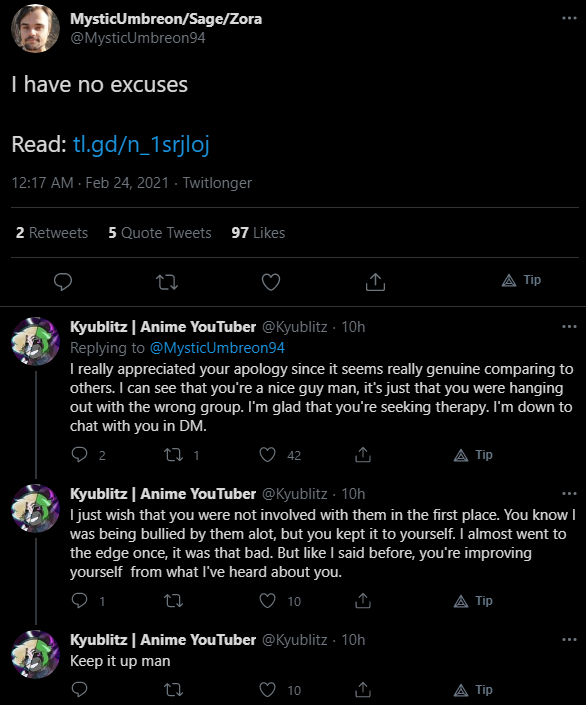Reply to the main MysticUmbreon tweet
This screenshot has height=705, width=586.
63,282
